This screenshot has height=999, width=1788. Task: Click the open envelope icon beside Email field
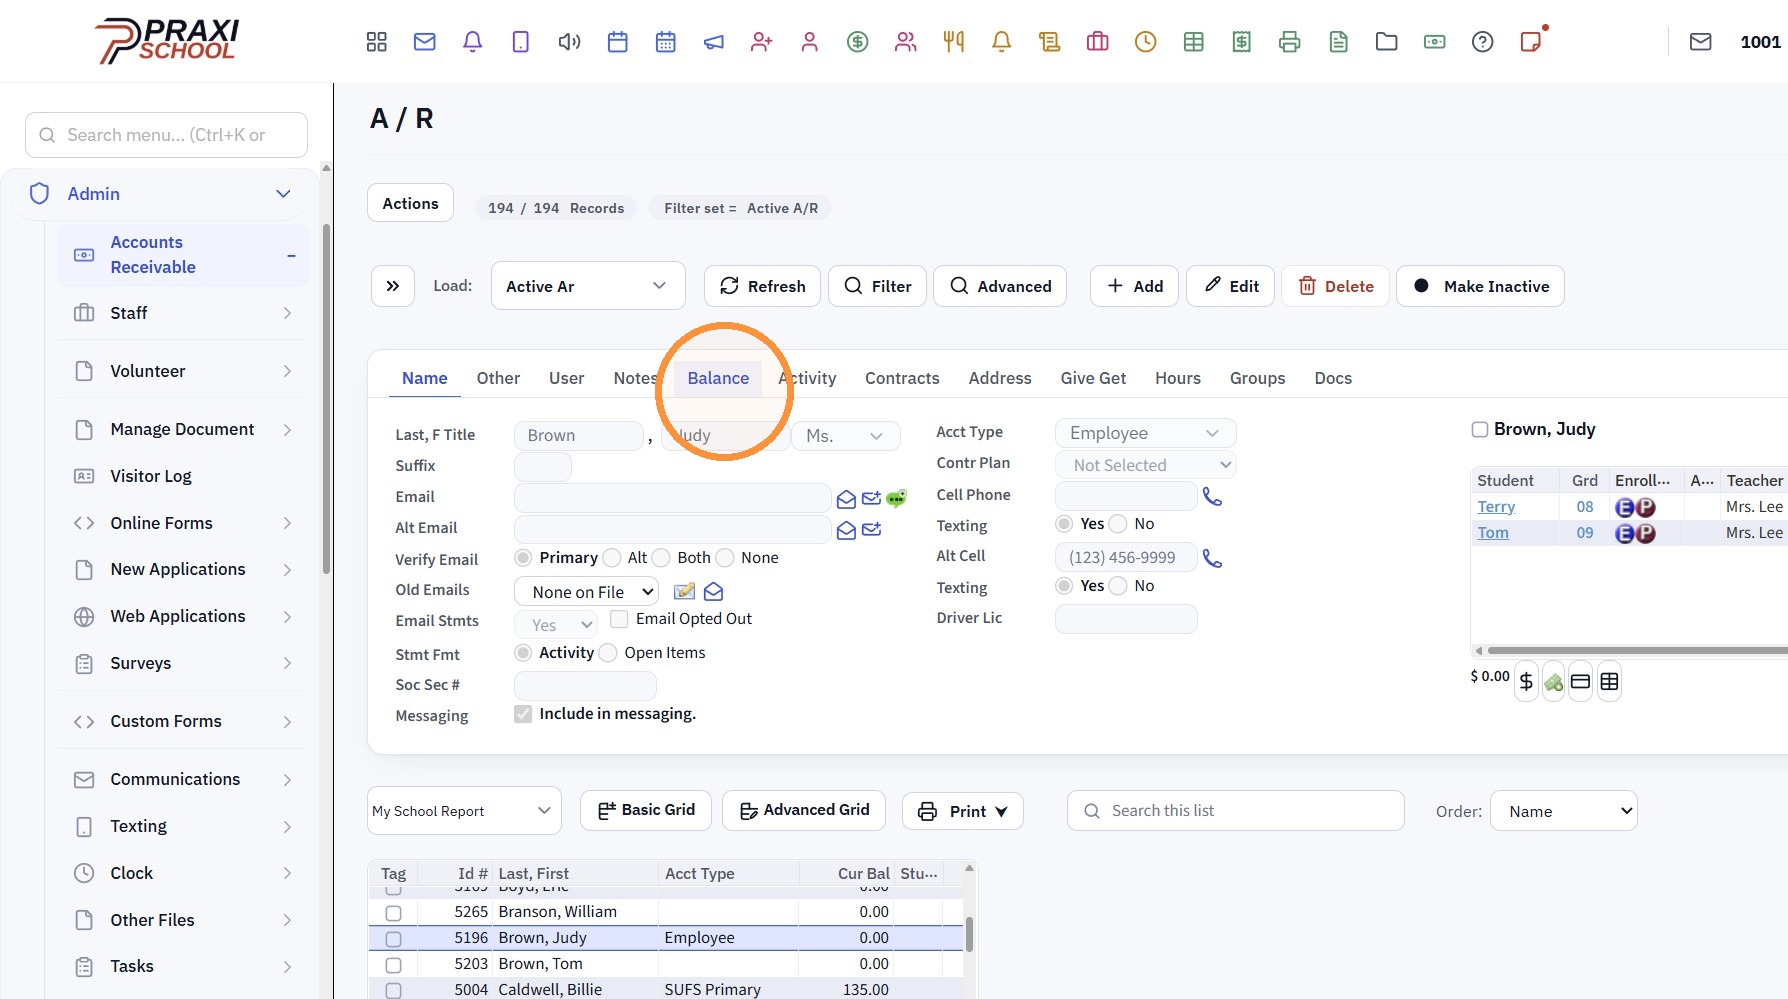(846, 499)
